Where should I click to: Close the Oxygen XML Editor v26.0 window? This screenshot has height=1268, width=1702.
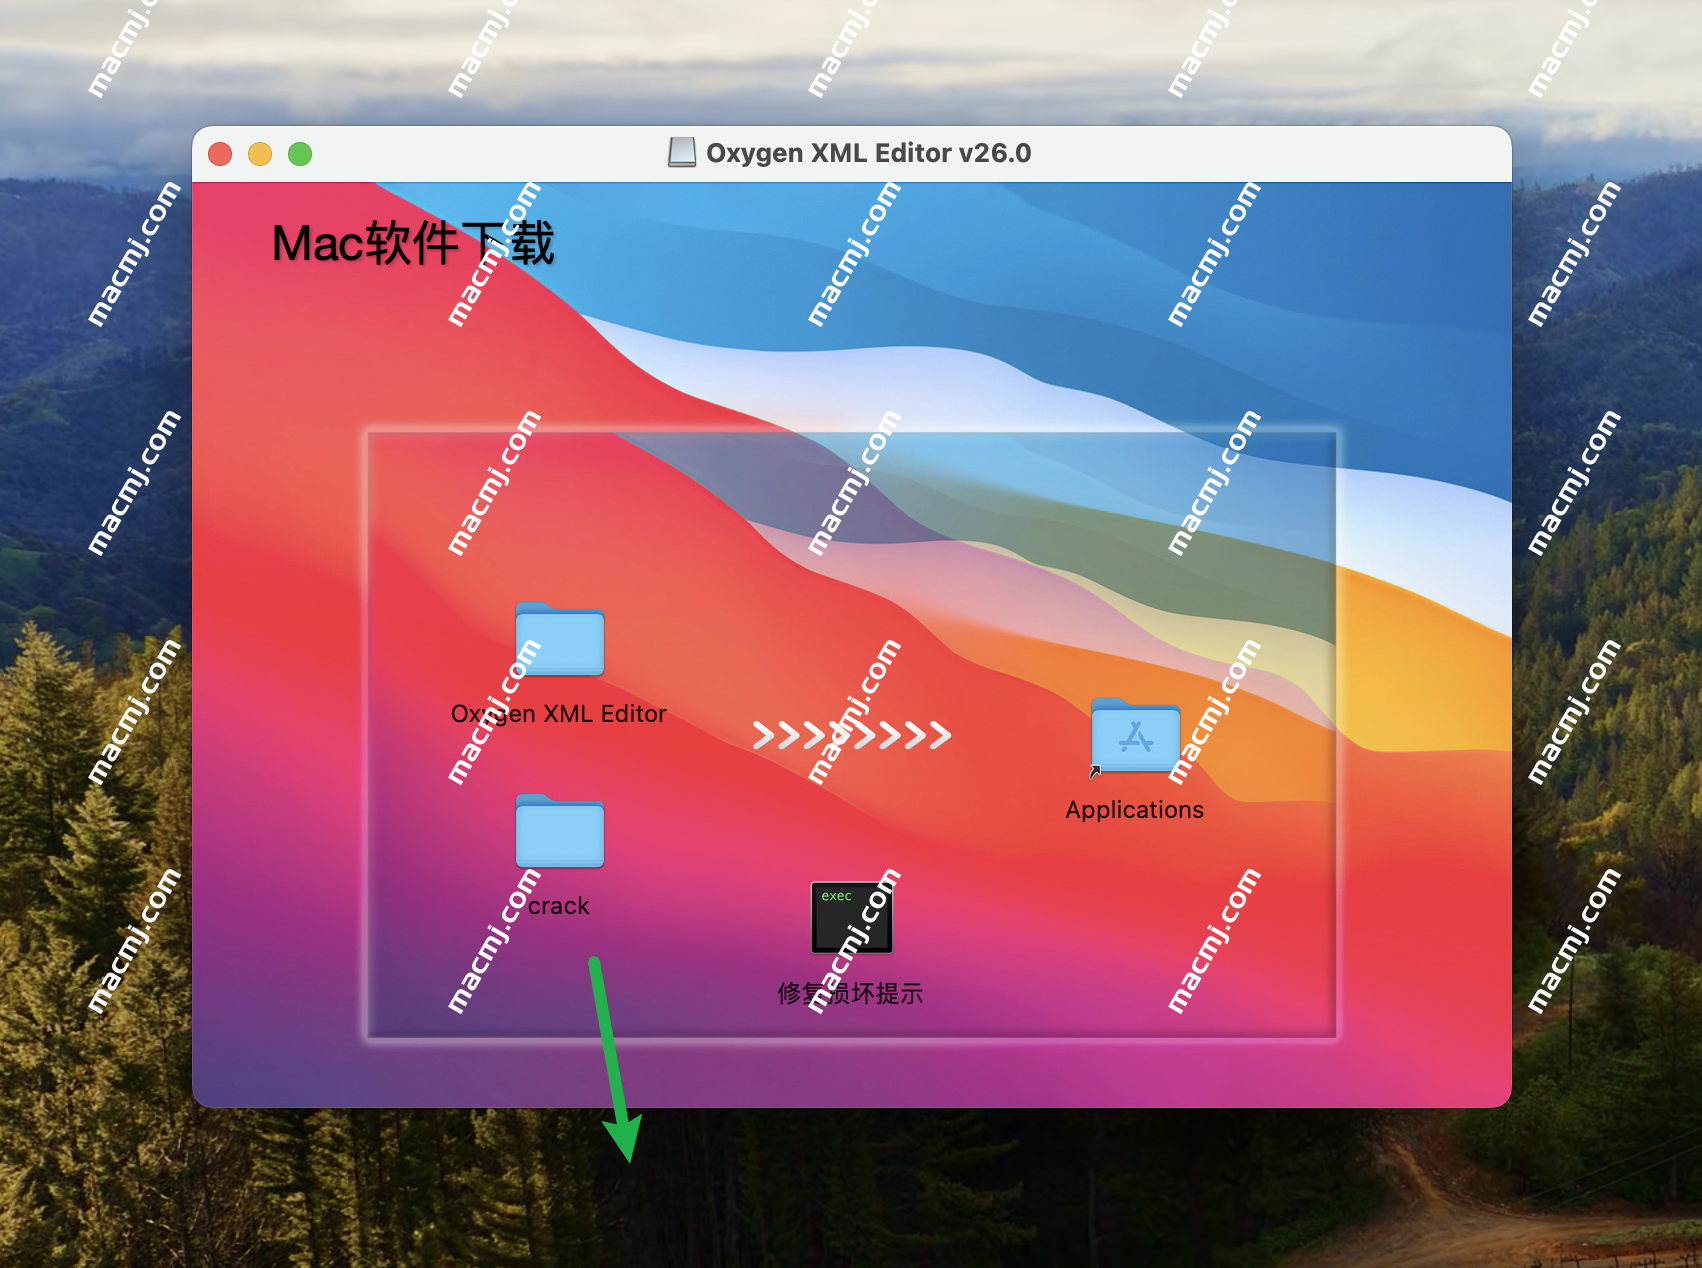click(220, 154)
